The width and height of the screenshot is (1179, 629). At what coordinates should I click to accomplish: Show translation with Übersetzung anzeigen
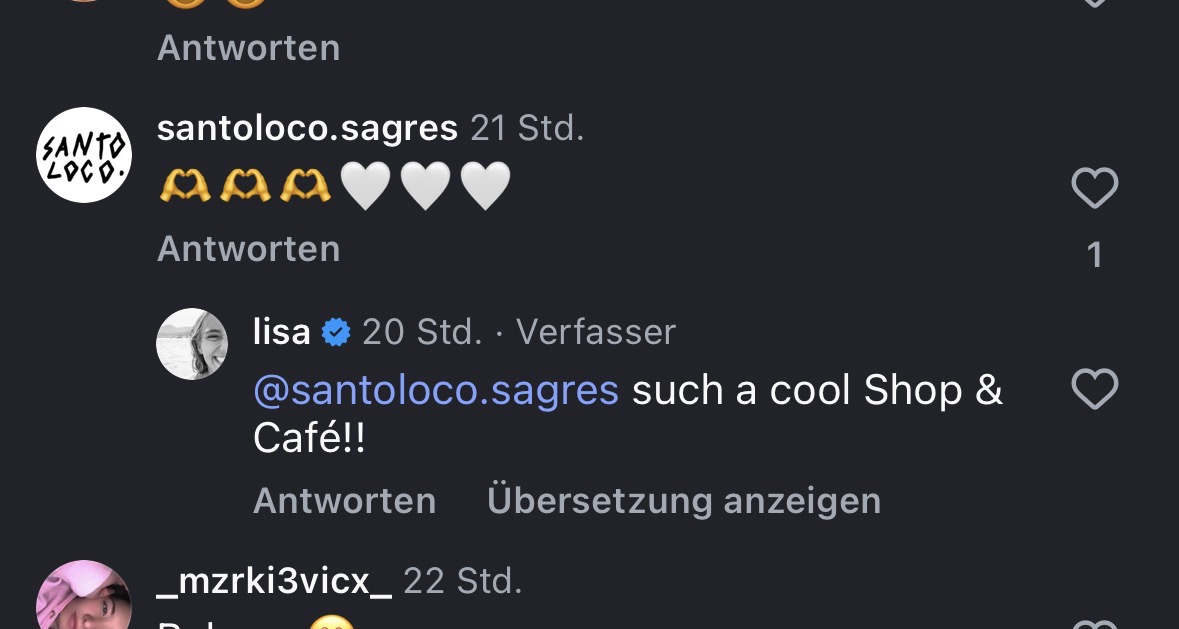click(x=683, y=500)
